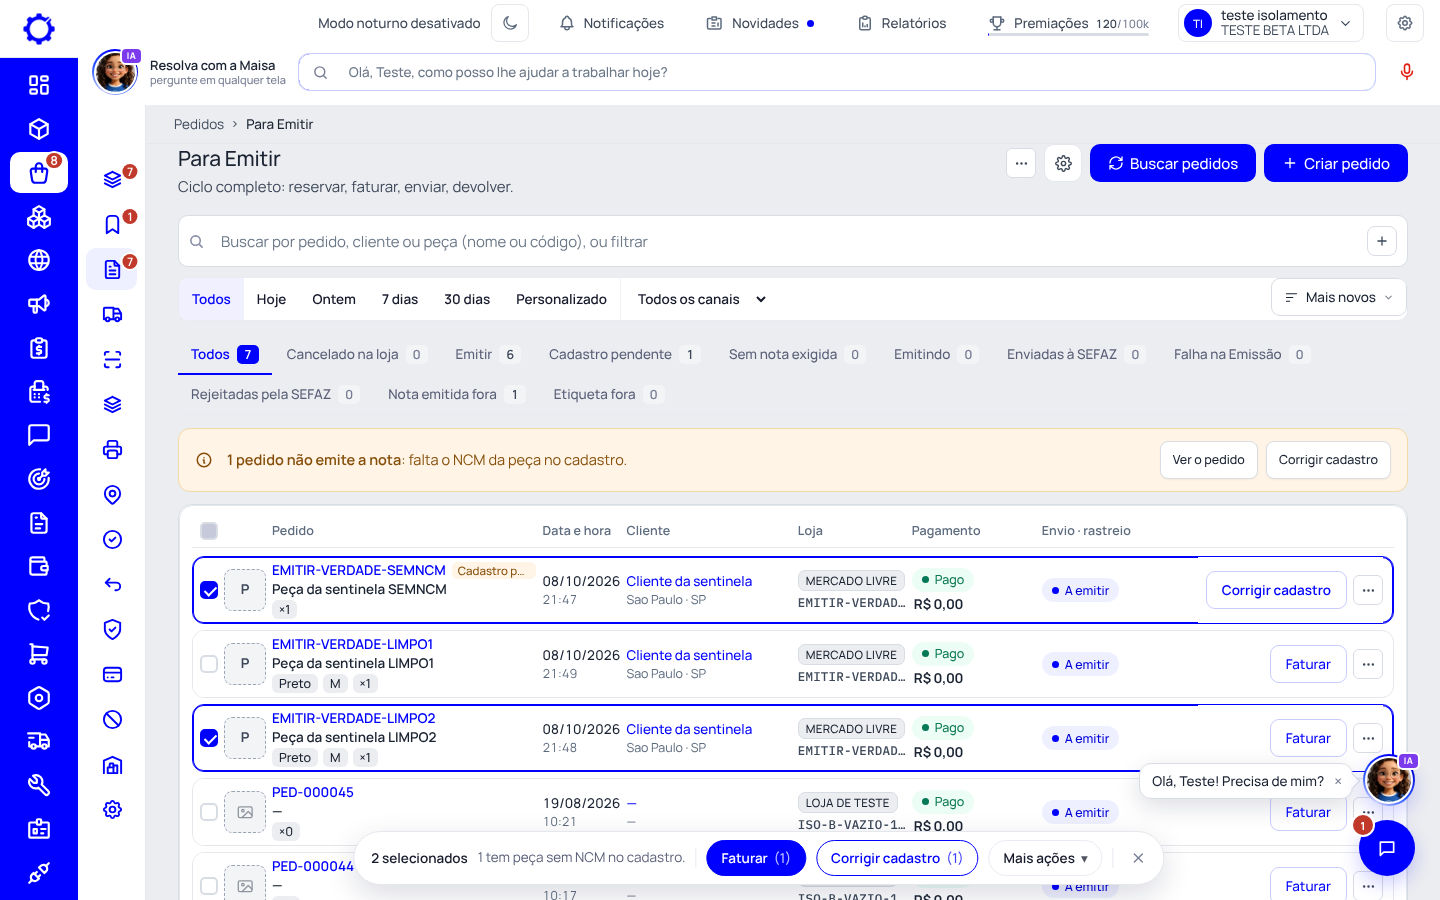Open the shopping bag icon with badge 8
This screenshot has width=1440, height=900.
point(39,173)
